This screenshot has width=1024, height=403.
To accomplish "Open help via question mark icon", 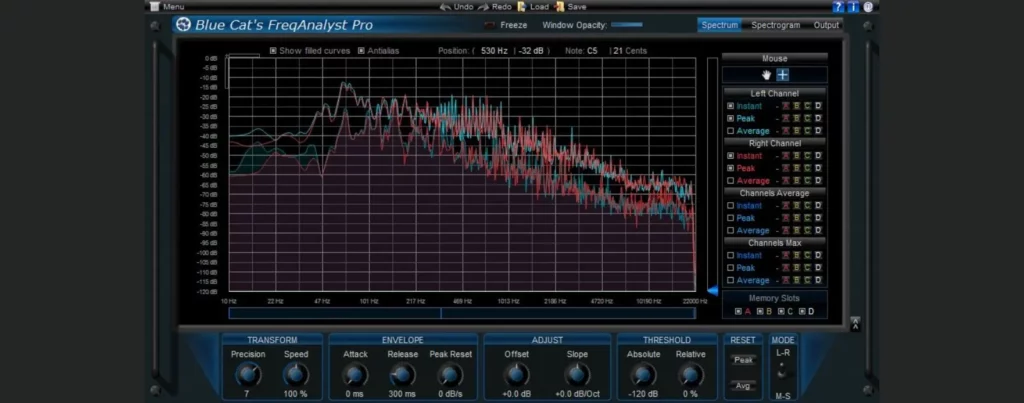I will (x=837, y=7).
